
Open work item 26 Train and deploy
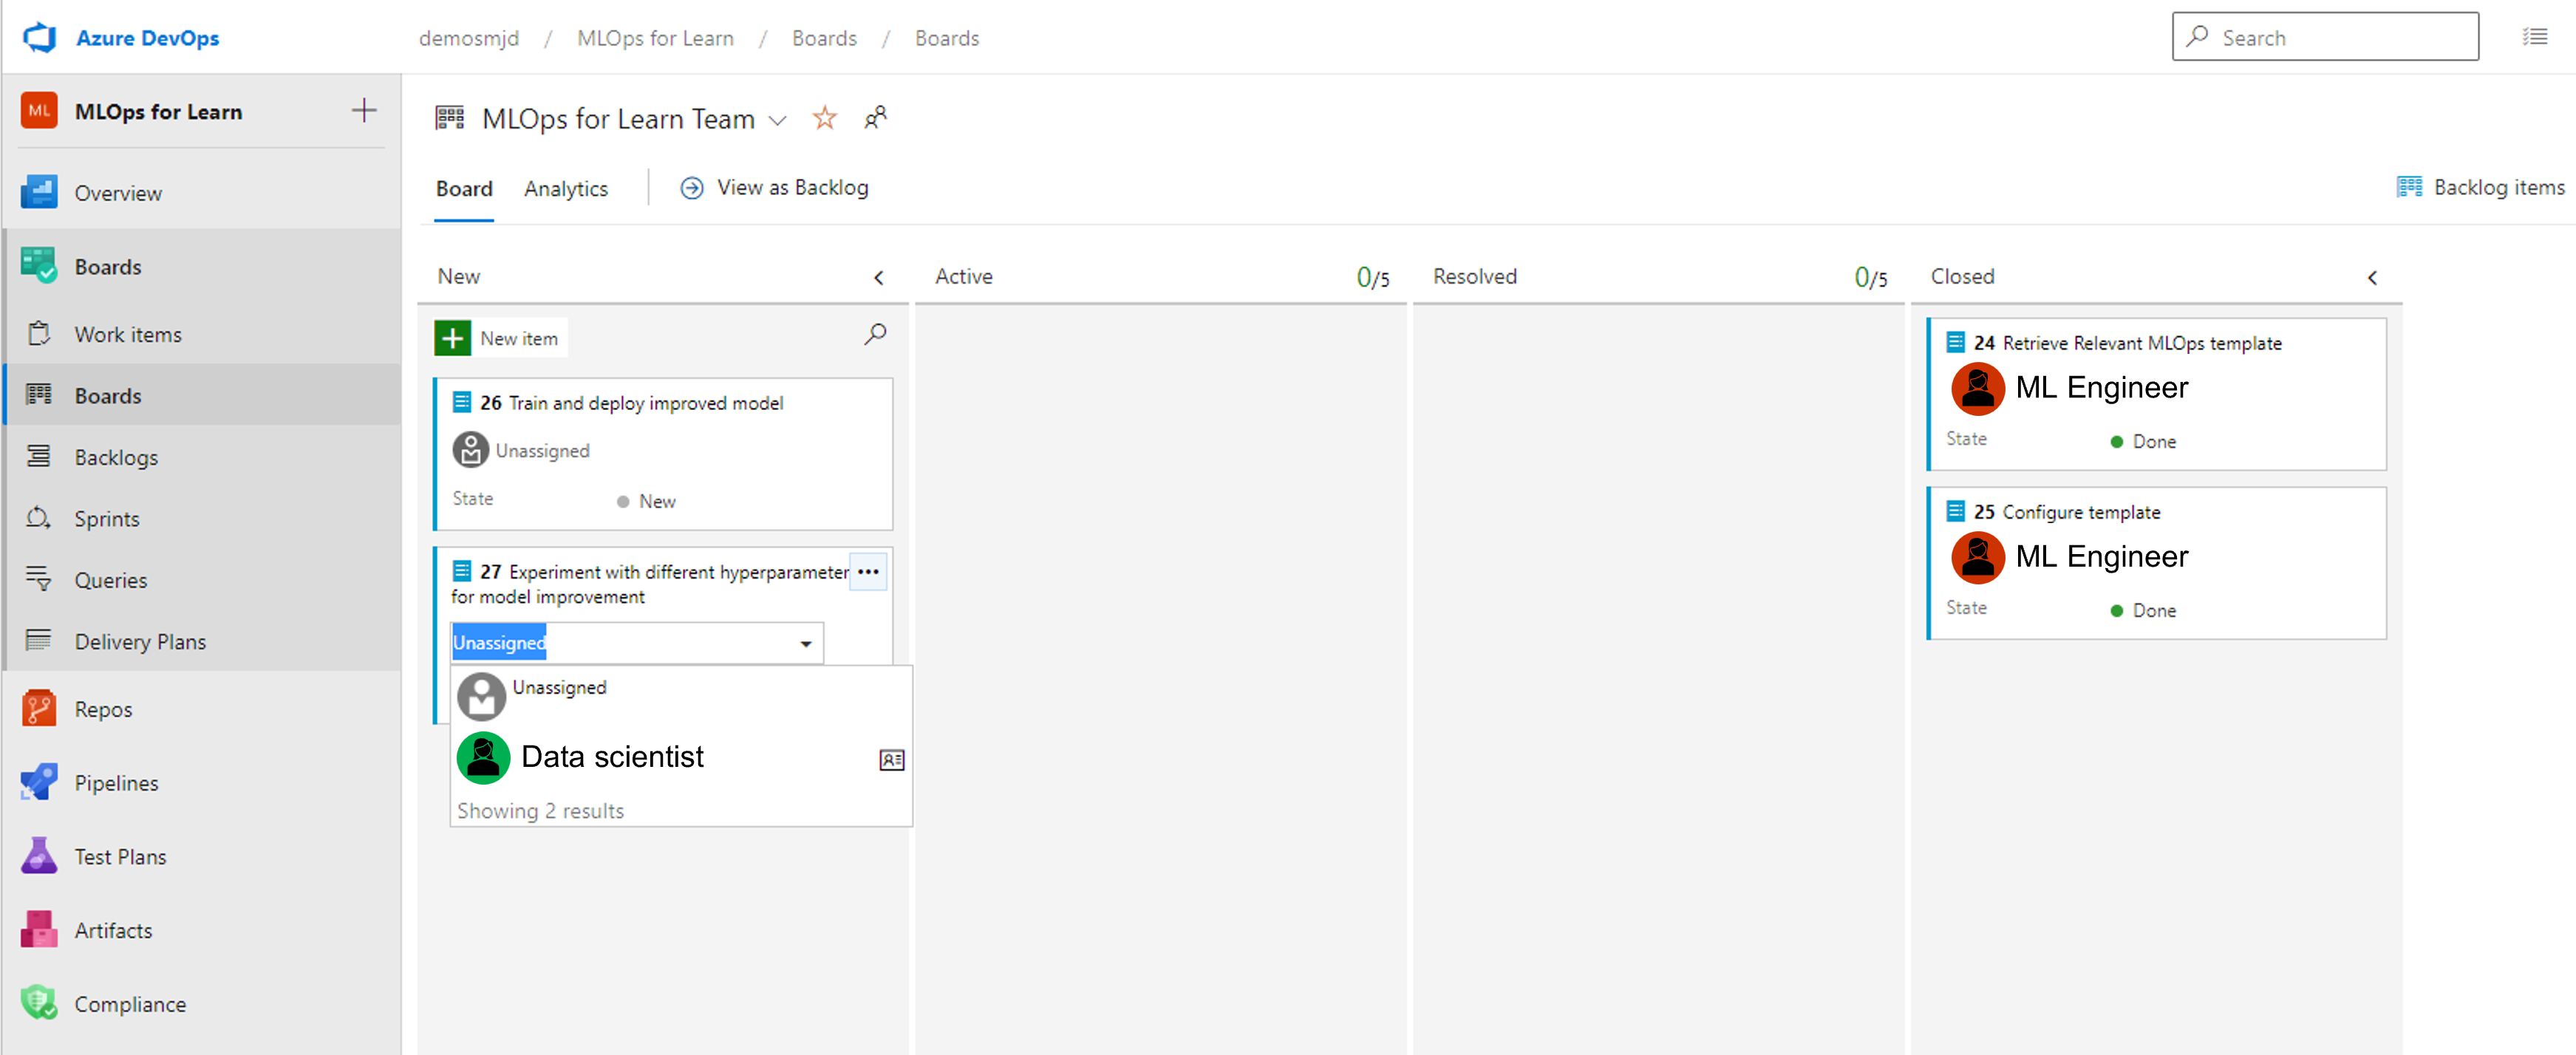(x=646, y=401)
